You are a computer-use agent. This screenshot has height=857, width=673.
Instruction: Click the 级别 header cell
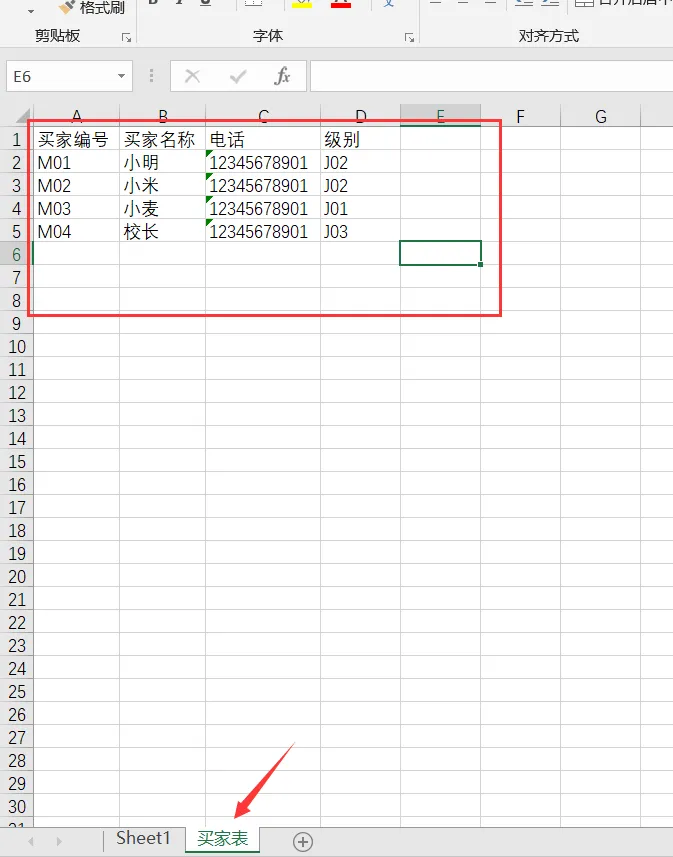pos(360,139)
